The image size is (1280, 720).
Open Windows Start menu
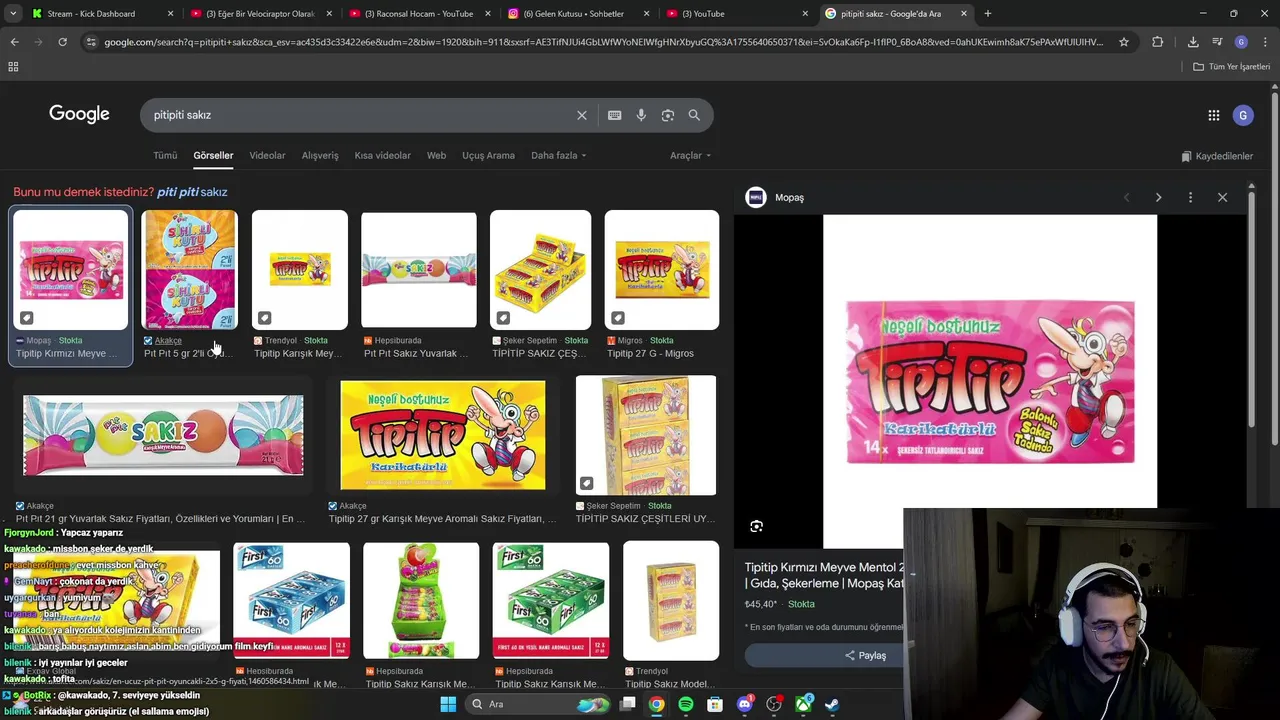tap(448, 704)
